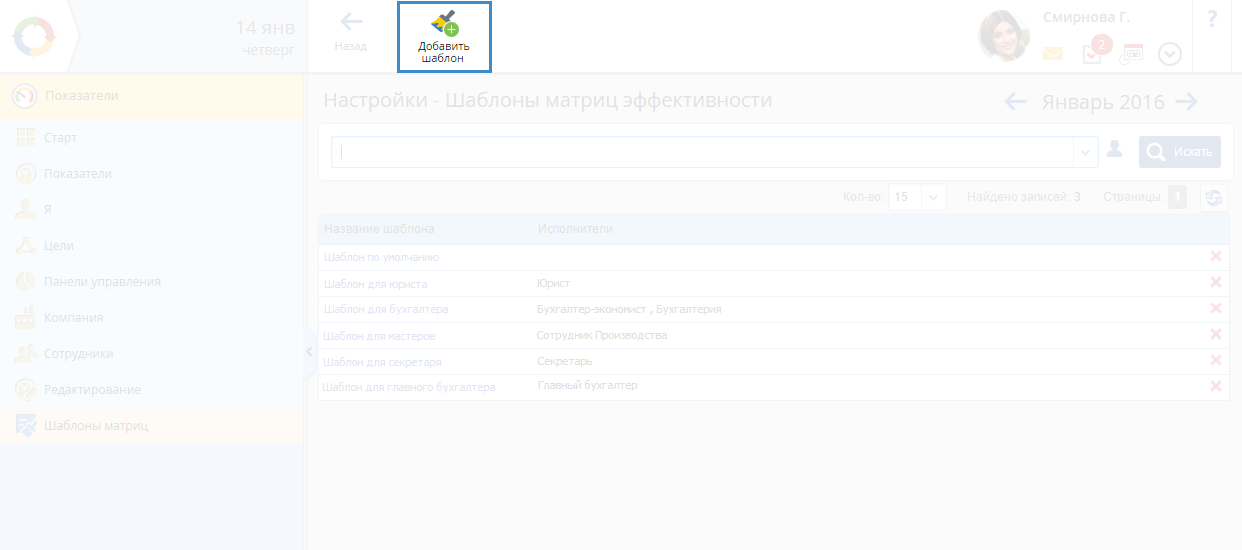Expand the user menu chevron under Смирнова Г.
This screenshot has width=1242, height=550.
(x=1170, y=54)
